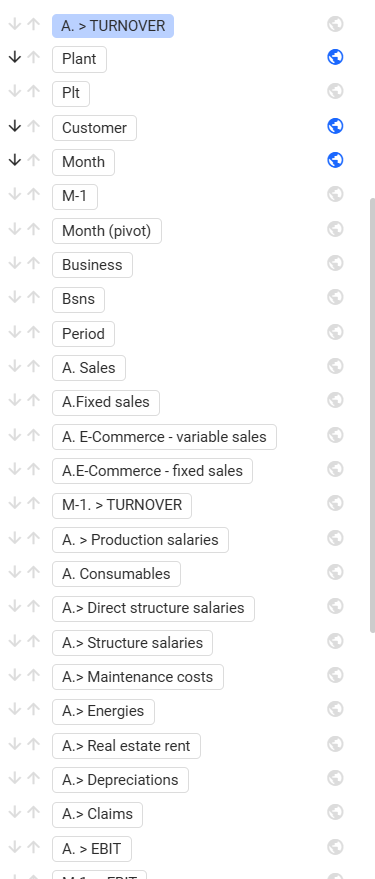This screenshot has width=375, height=879.
Task: Enable globe icon for A. > EBIT
Action: point(335,846)
